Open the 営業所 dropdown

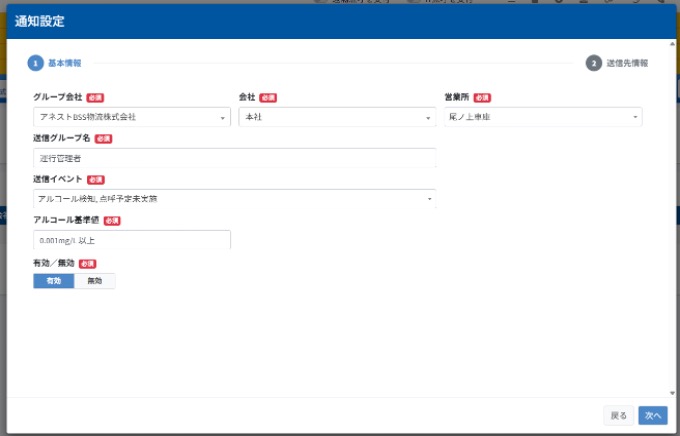(542, 117)
